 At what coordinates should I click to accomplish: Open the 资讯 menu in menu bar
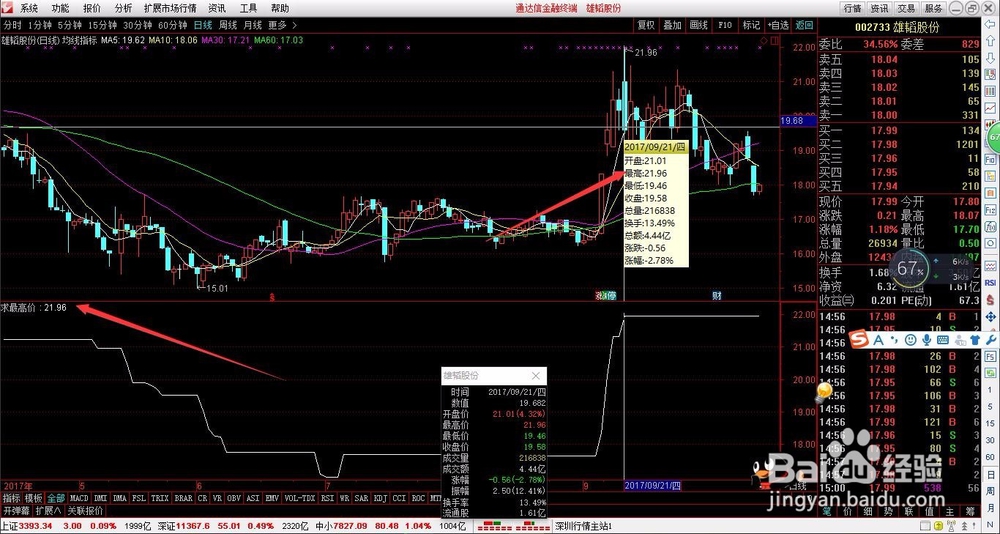[216, 8]
